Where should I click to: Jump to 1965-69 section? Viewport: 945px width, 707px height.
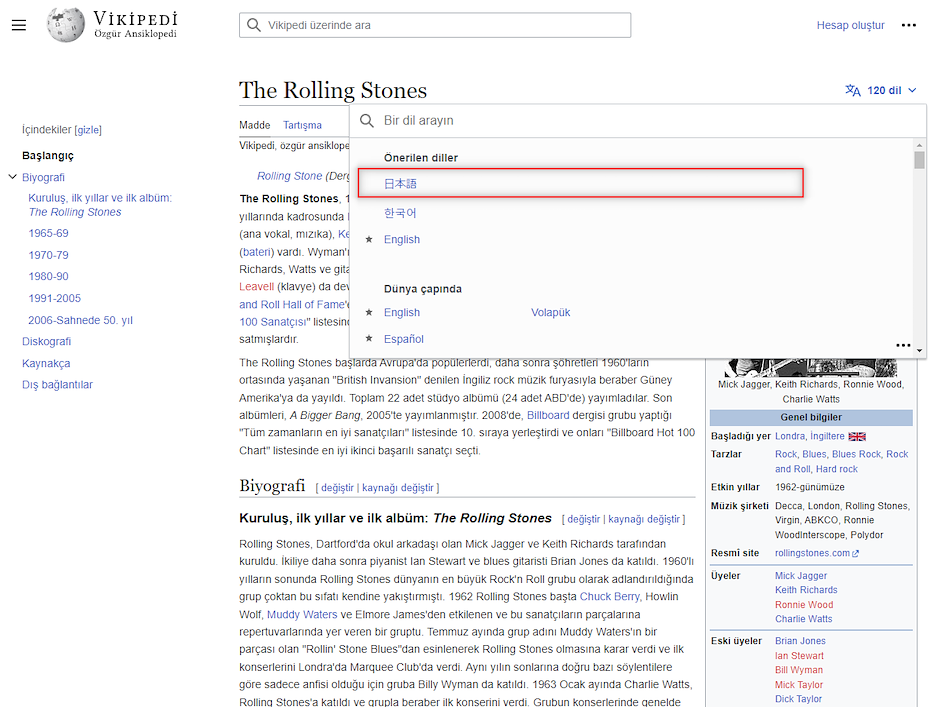coord(48,233)
